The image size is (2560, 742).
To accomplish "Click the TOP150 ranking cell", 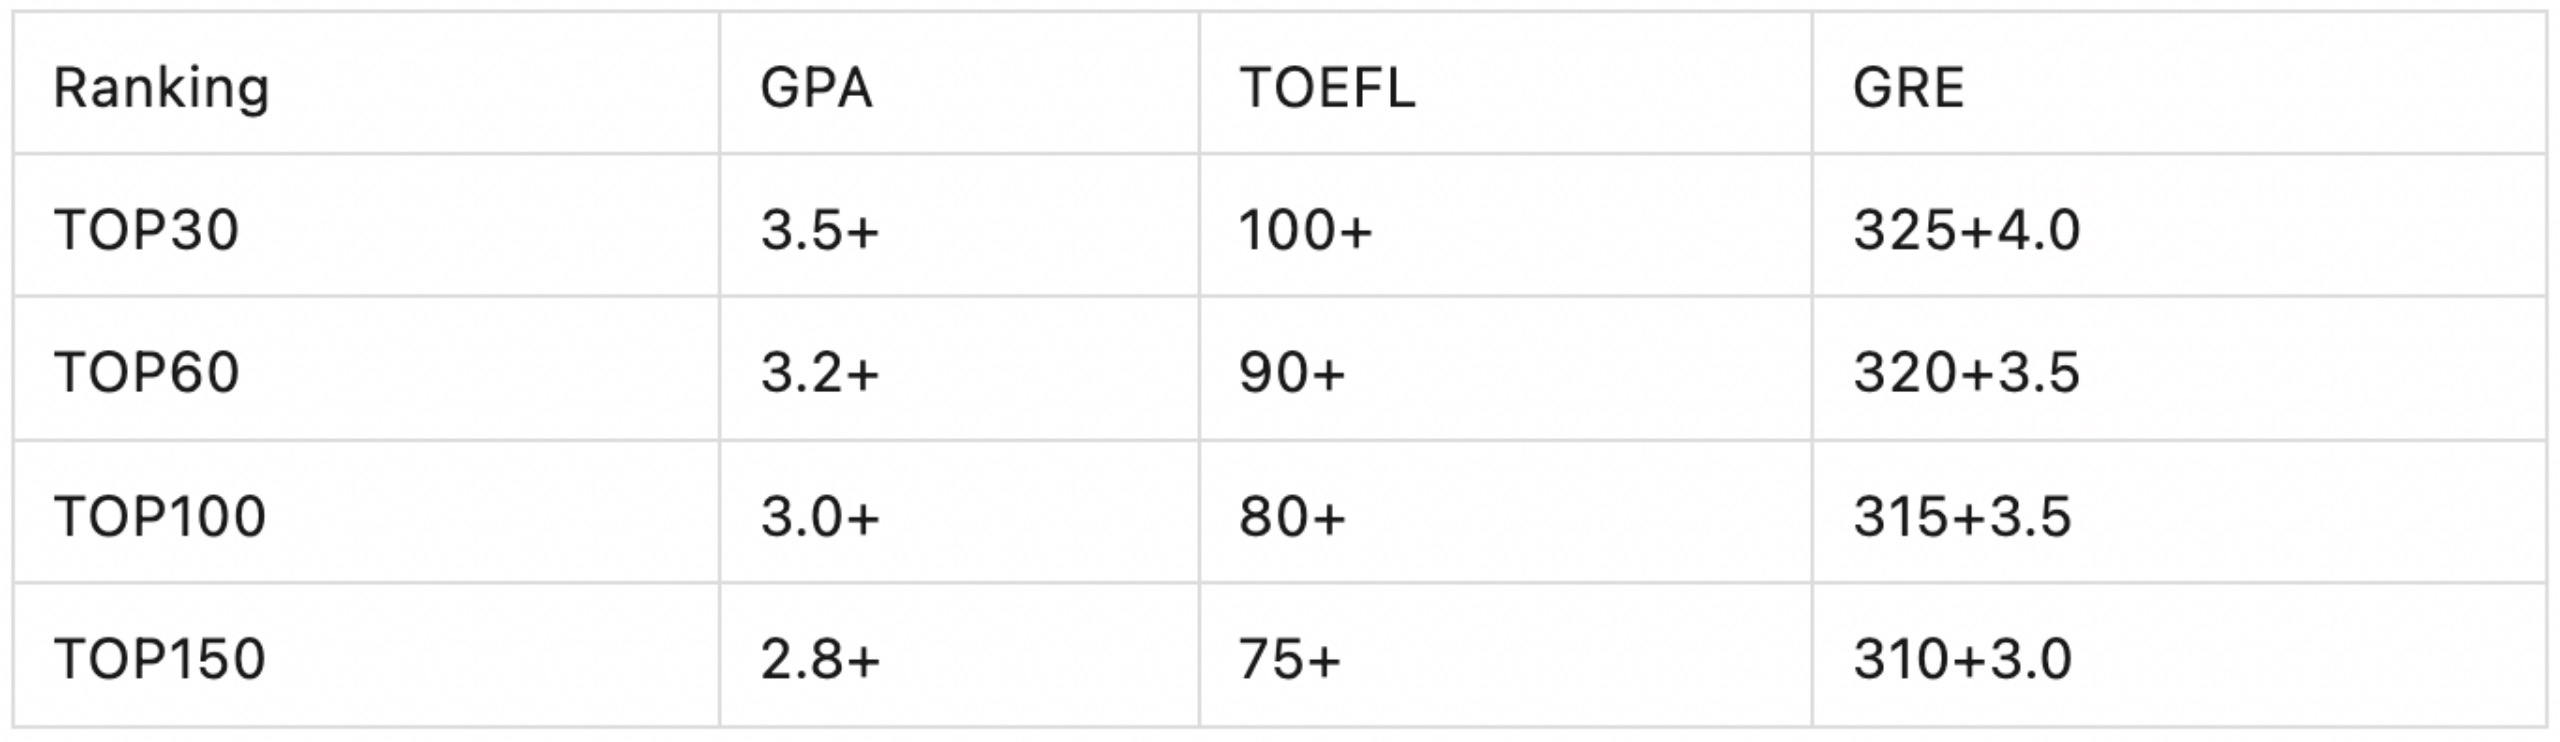I will (160, 659).
